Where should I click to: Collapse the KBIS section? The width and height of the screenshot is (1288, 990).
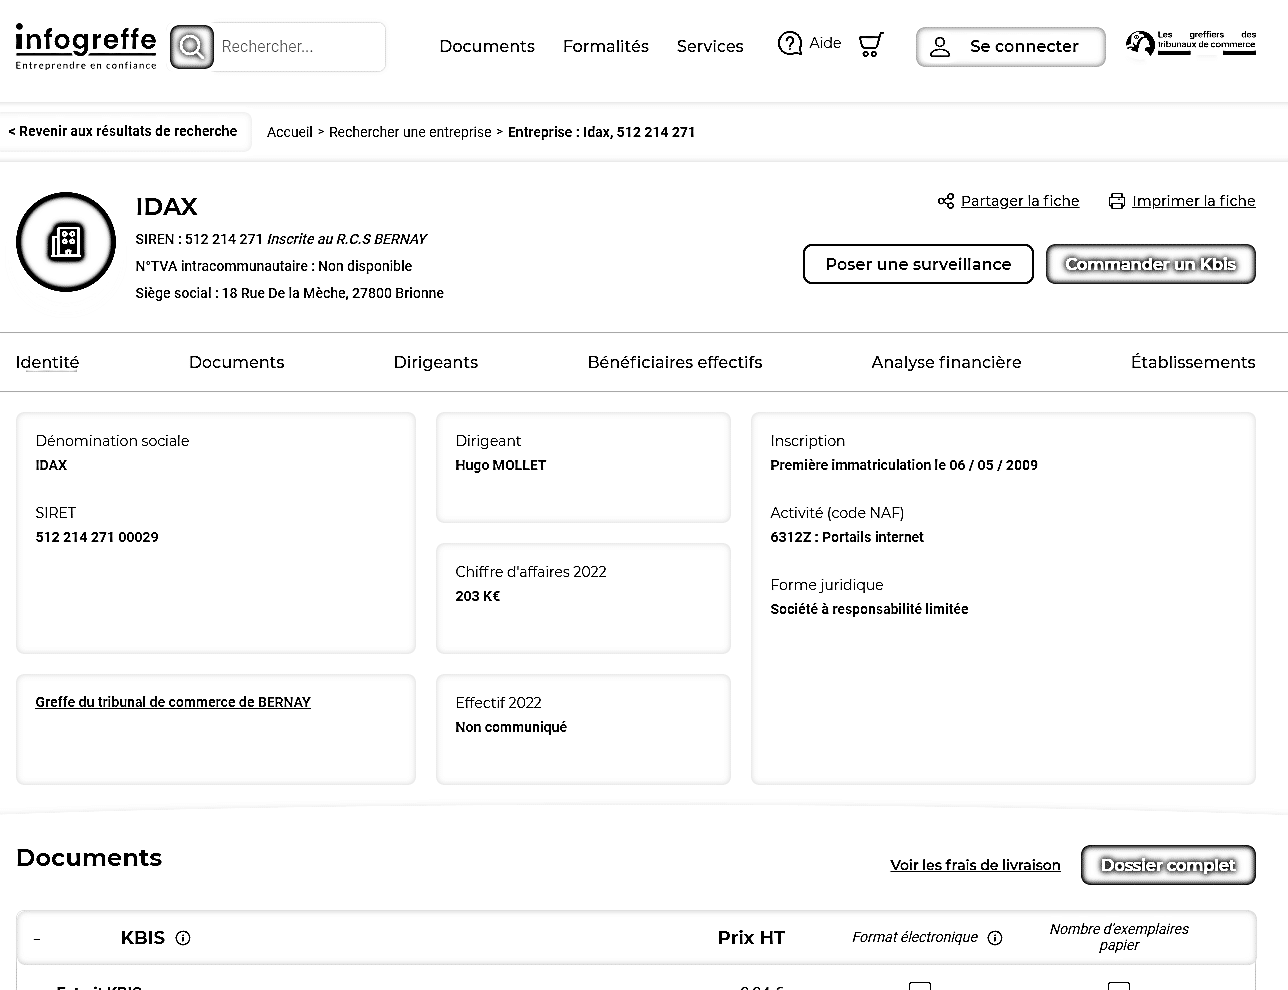point(37,938)
